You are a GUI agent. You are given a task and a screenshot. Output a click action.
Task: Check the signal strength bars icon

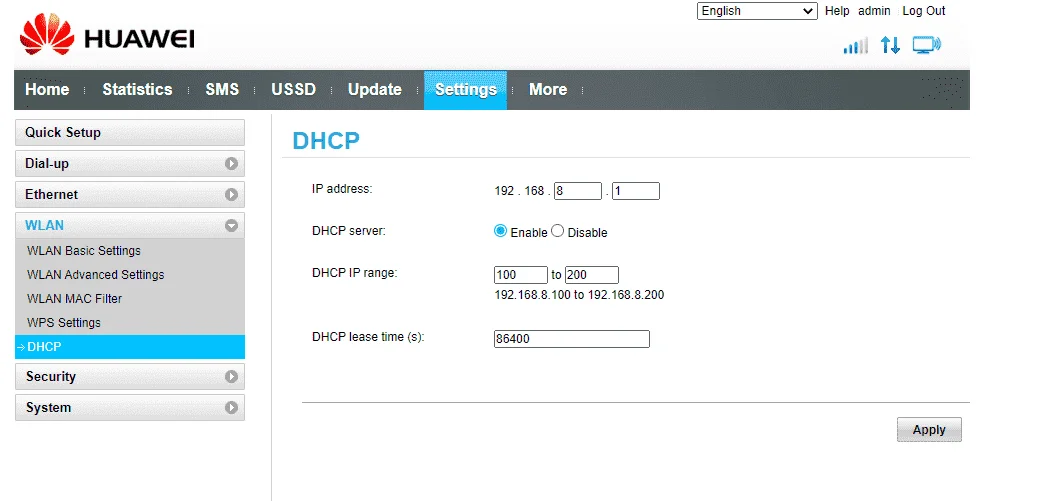[856, 45]
